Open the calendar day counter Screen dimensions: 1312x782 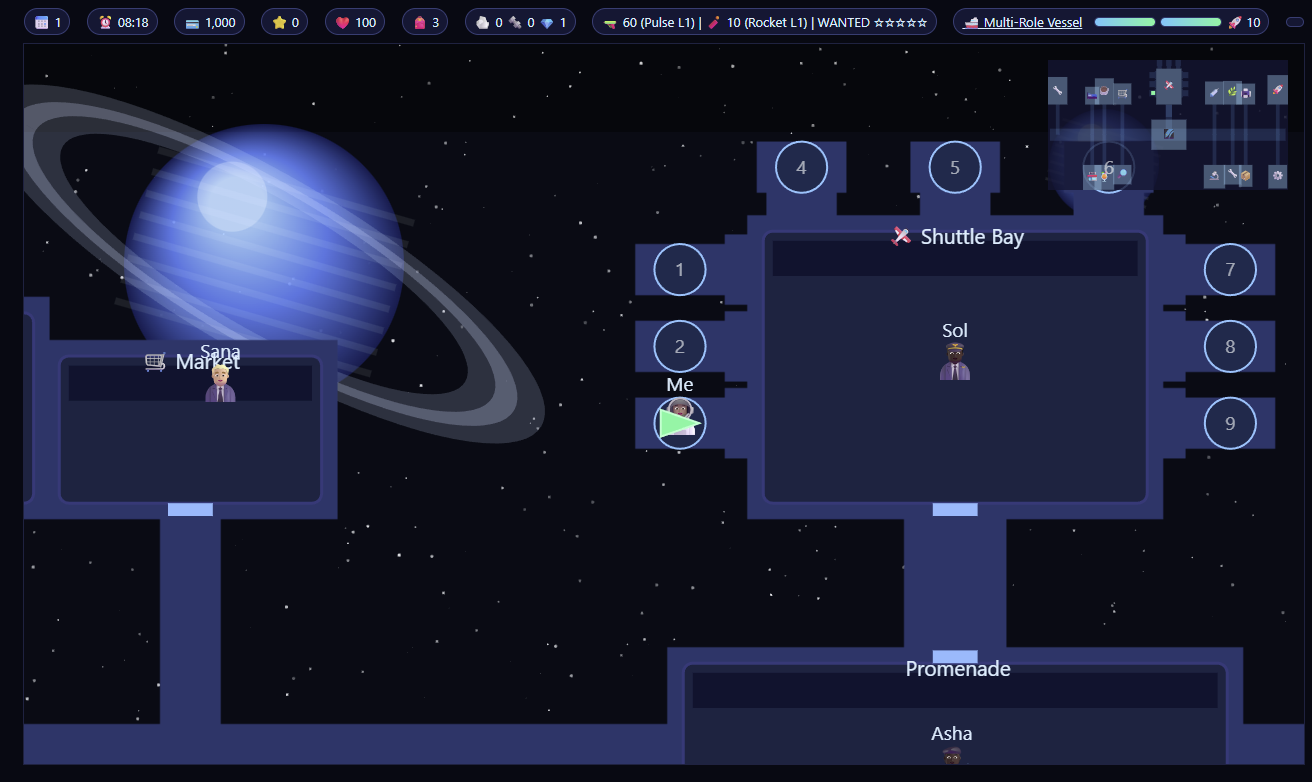coord(47,20)
